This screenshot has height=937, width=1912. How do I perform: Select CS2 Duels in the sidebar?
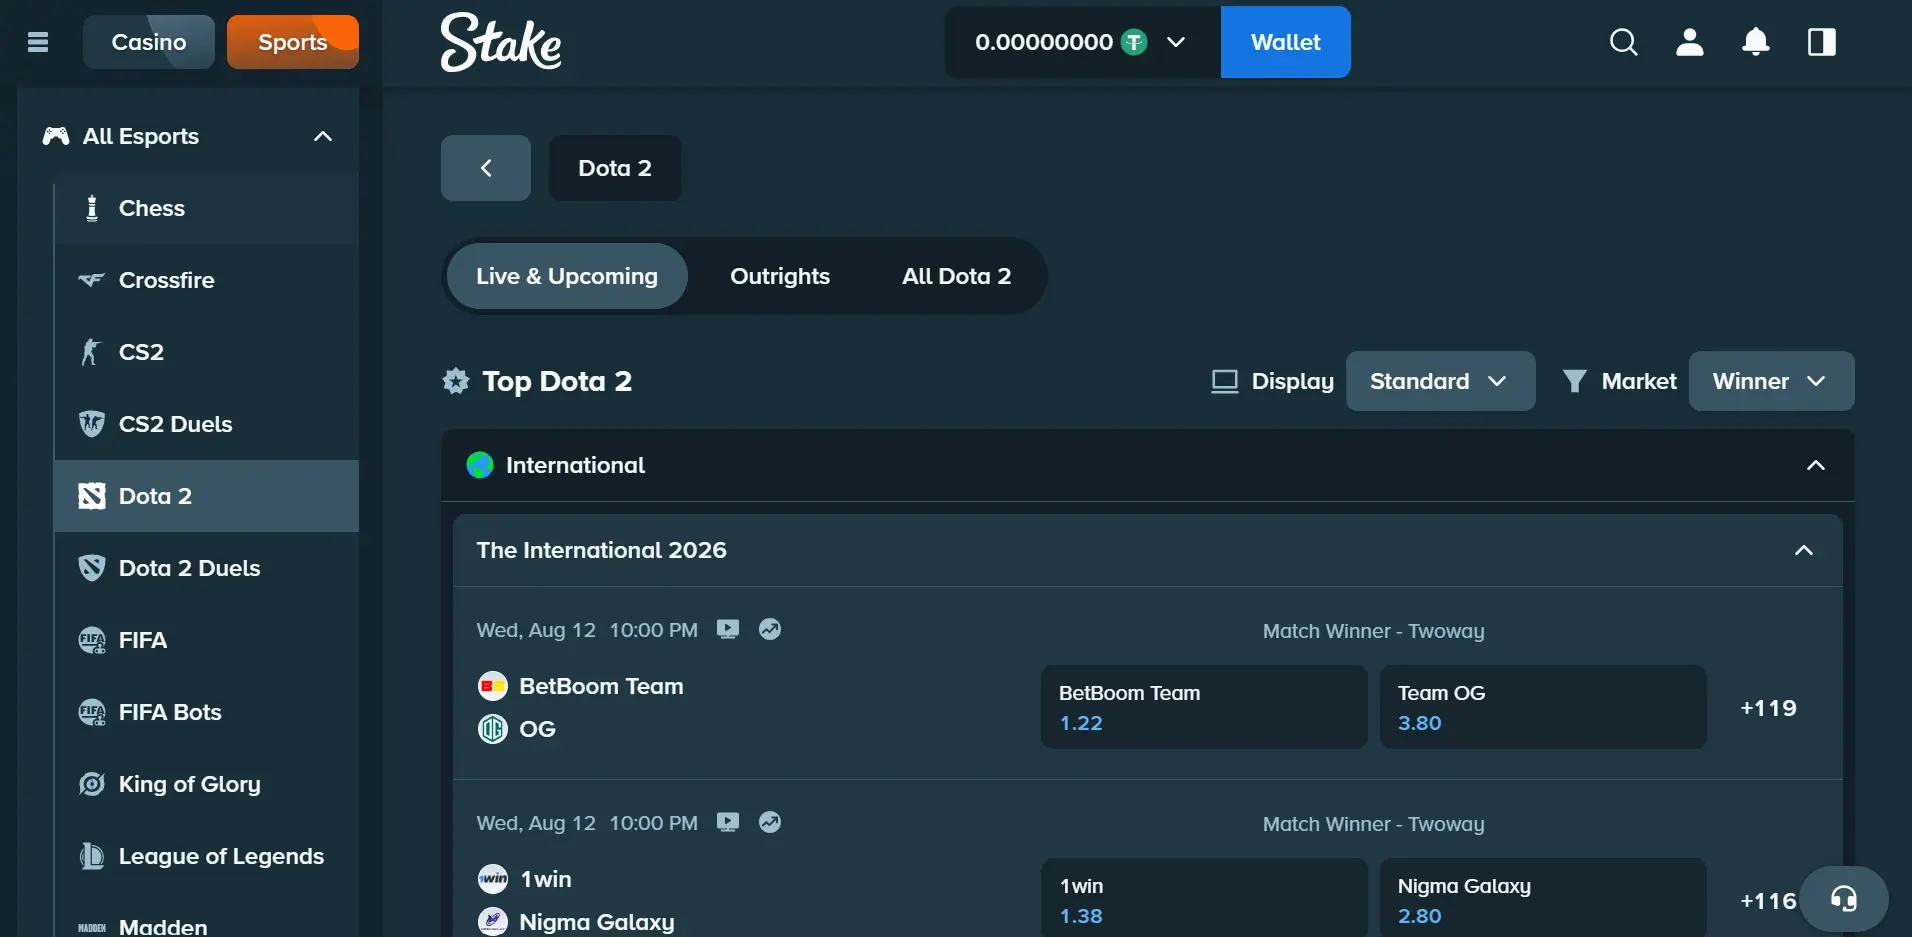click(x=206, y=424)
